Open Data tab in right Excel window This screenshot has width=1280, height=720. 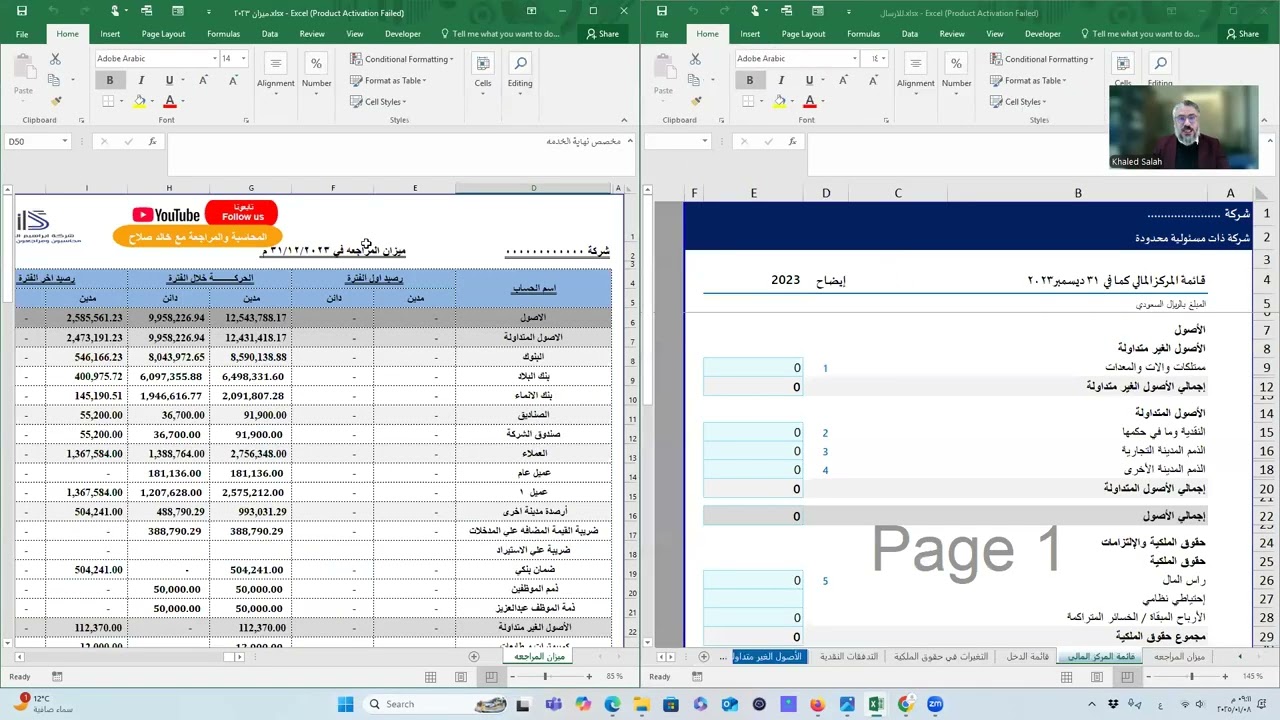[x=910, y=33]
